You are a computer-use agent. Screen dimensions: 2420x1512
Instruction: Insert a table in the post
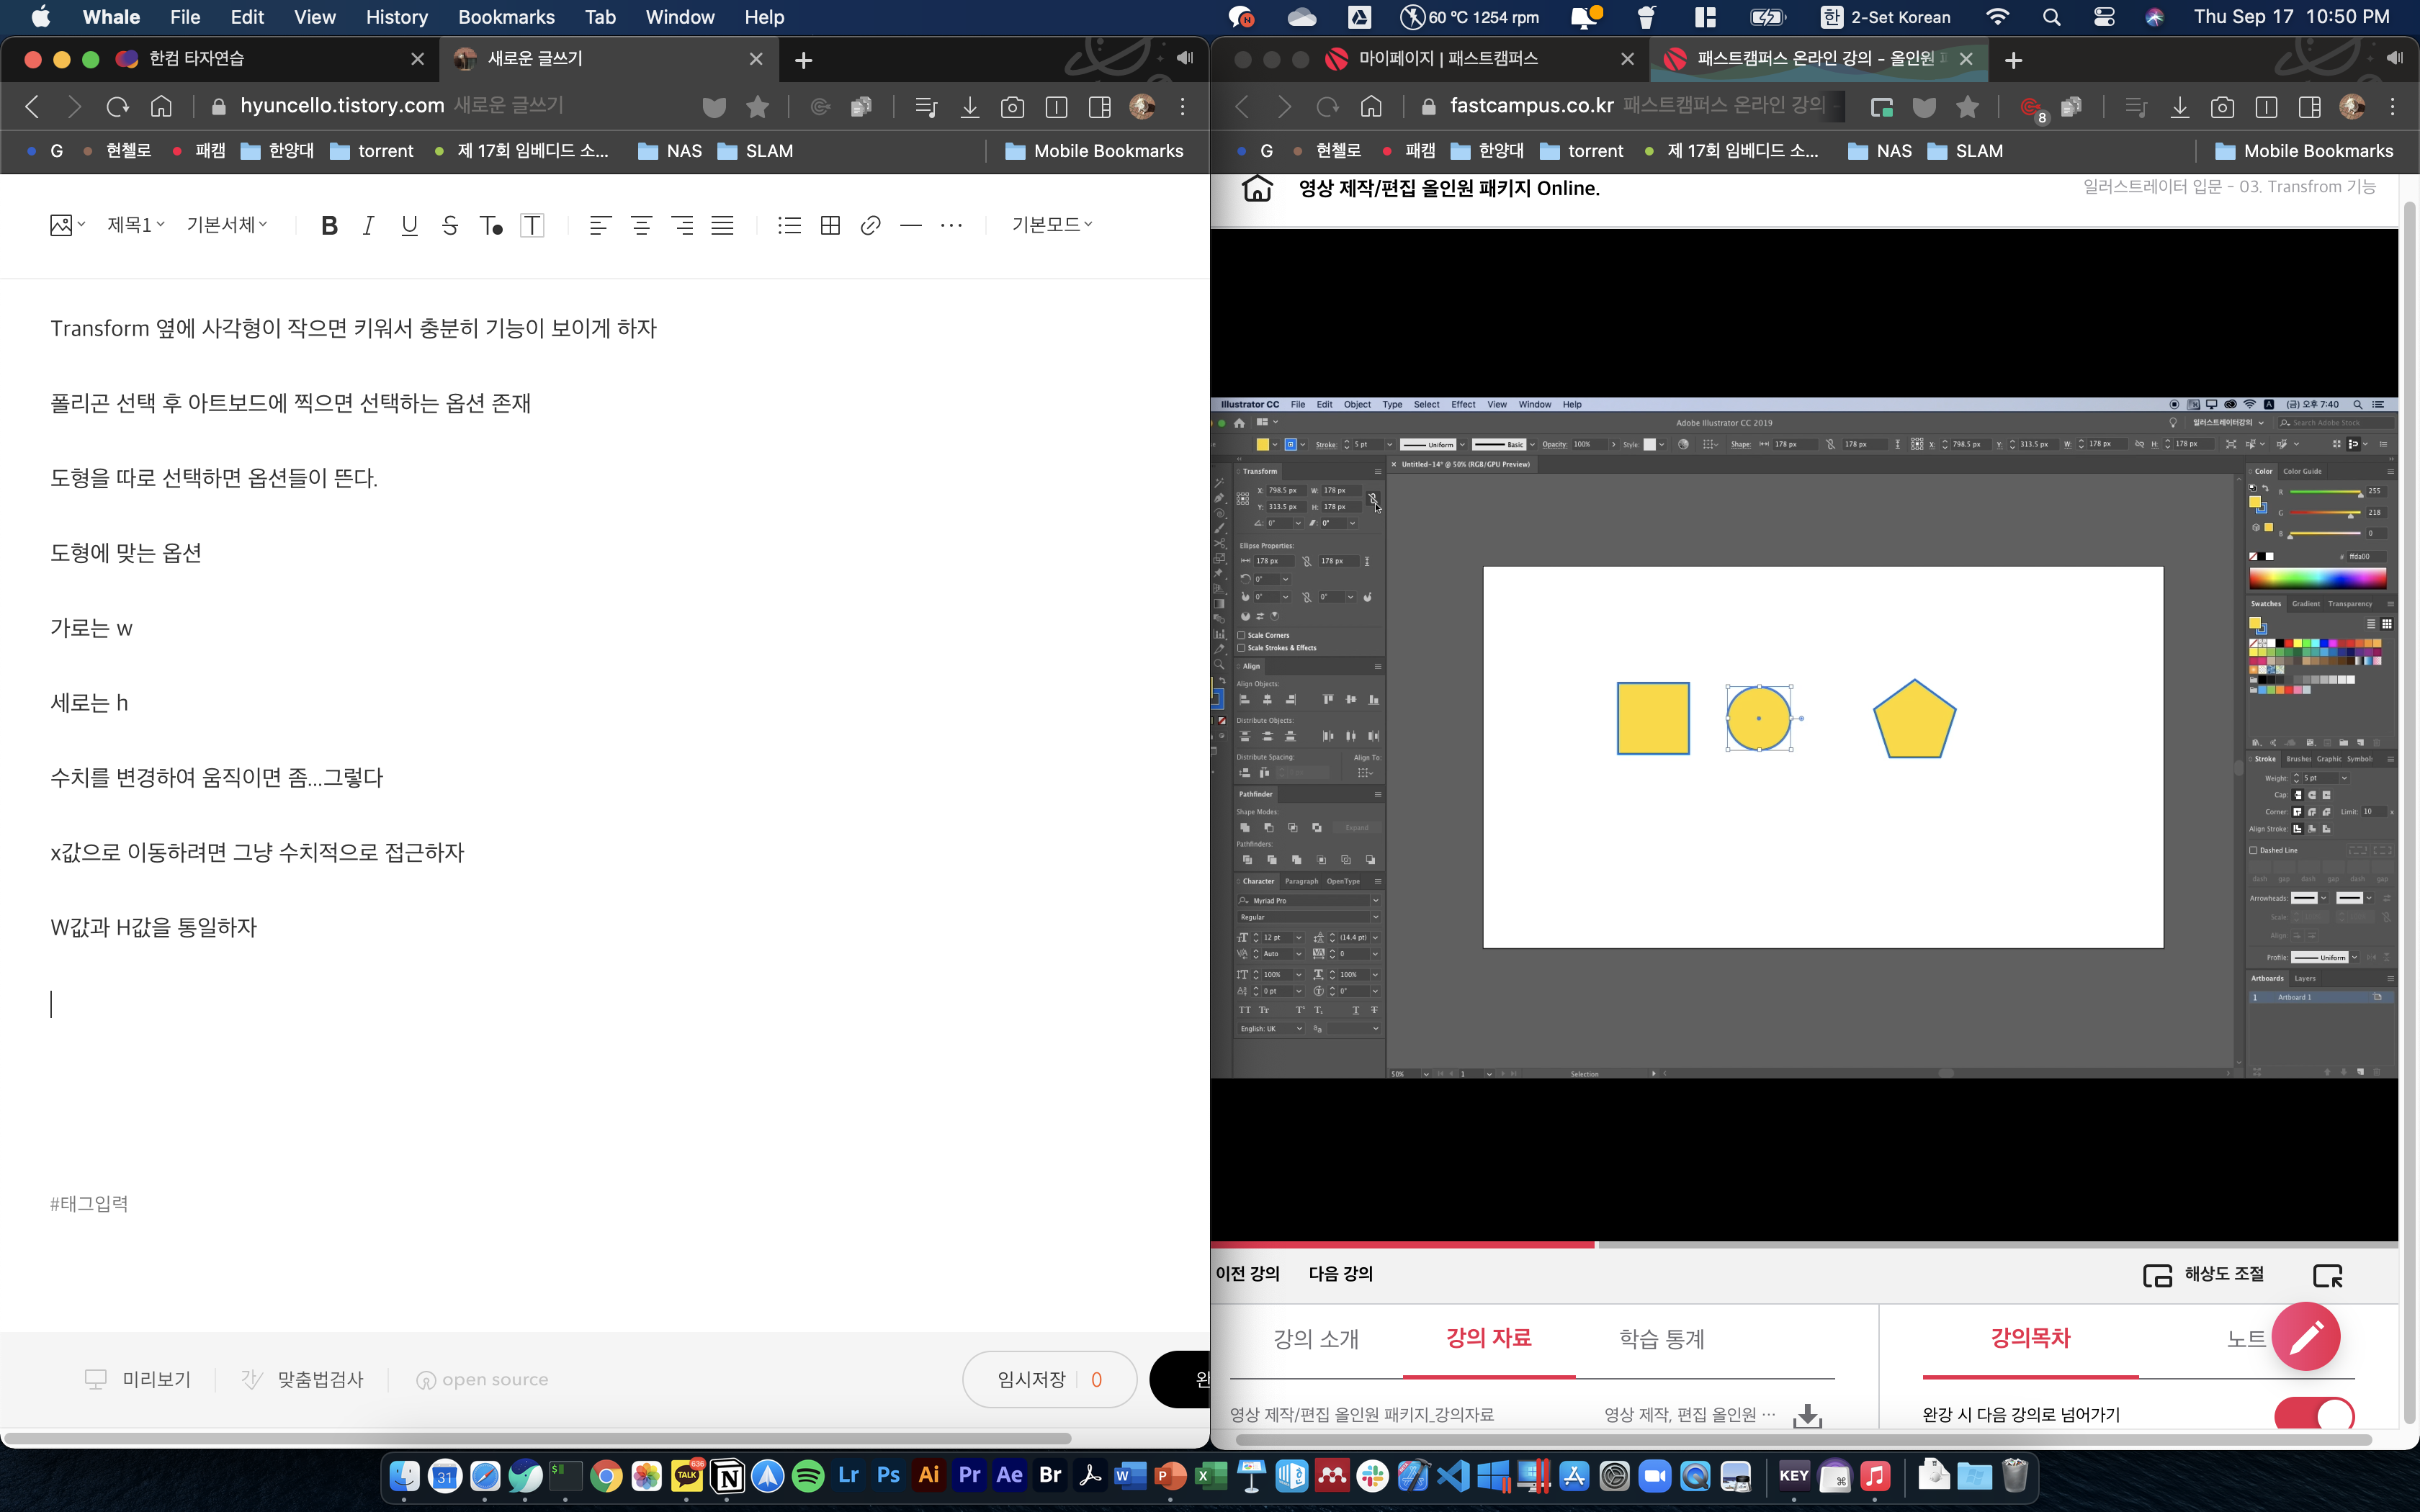830,225
